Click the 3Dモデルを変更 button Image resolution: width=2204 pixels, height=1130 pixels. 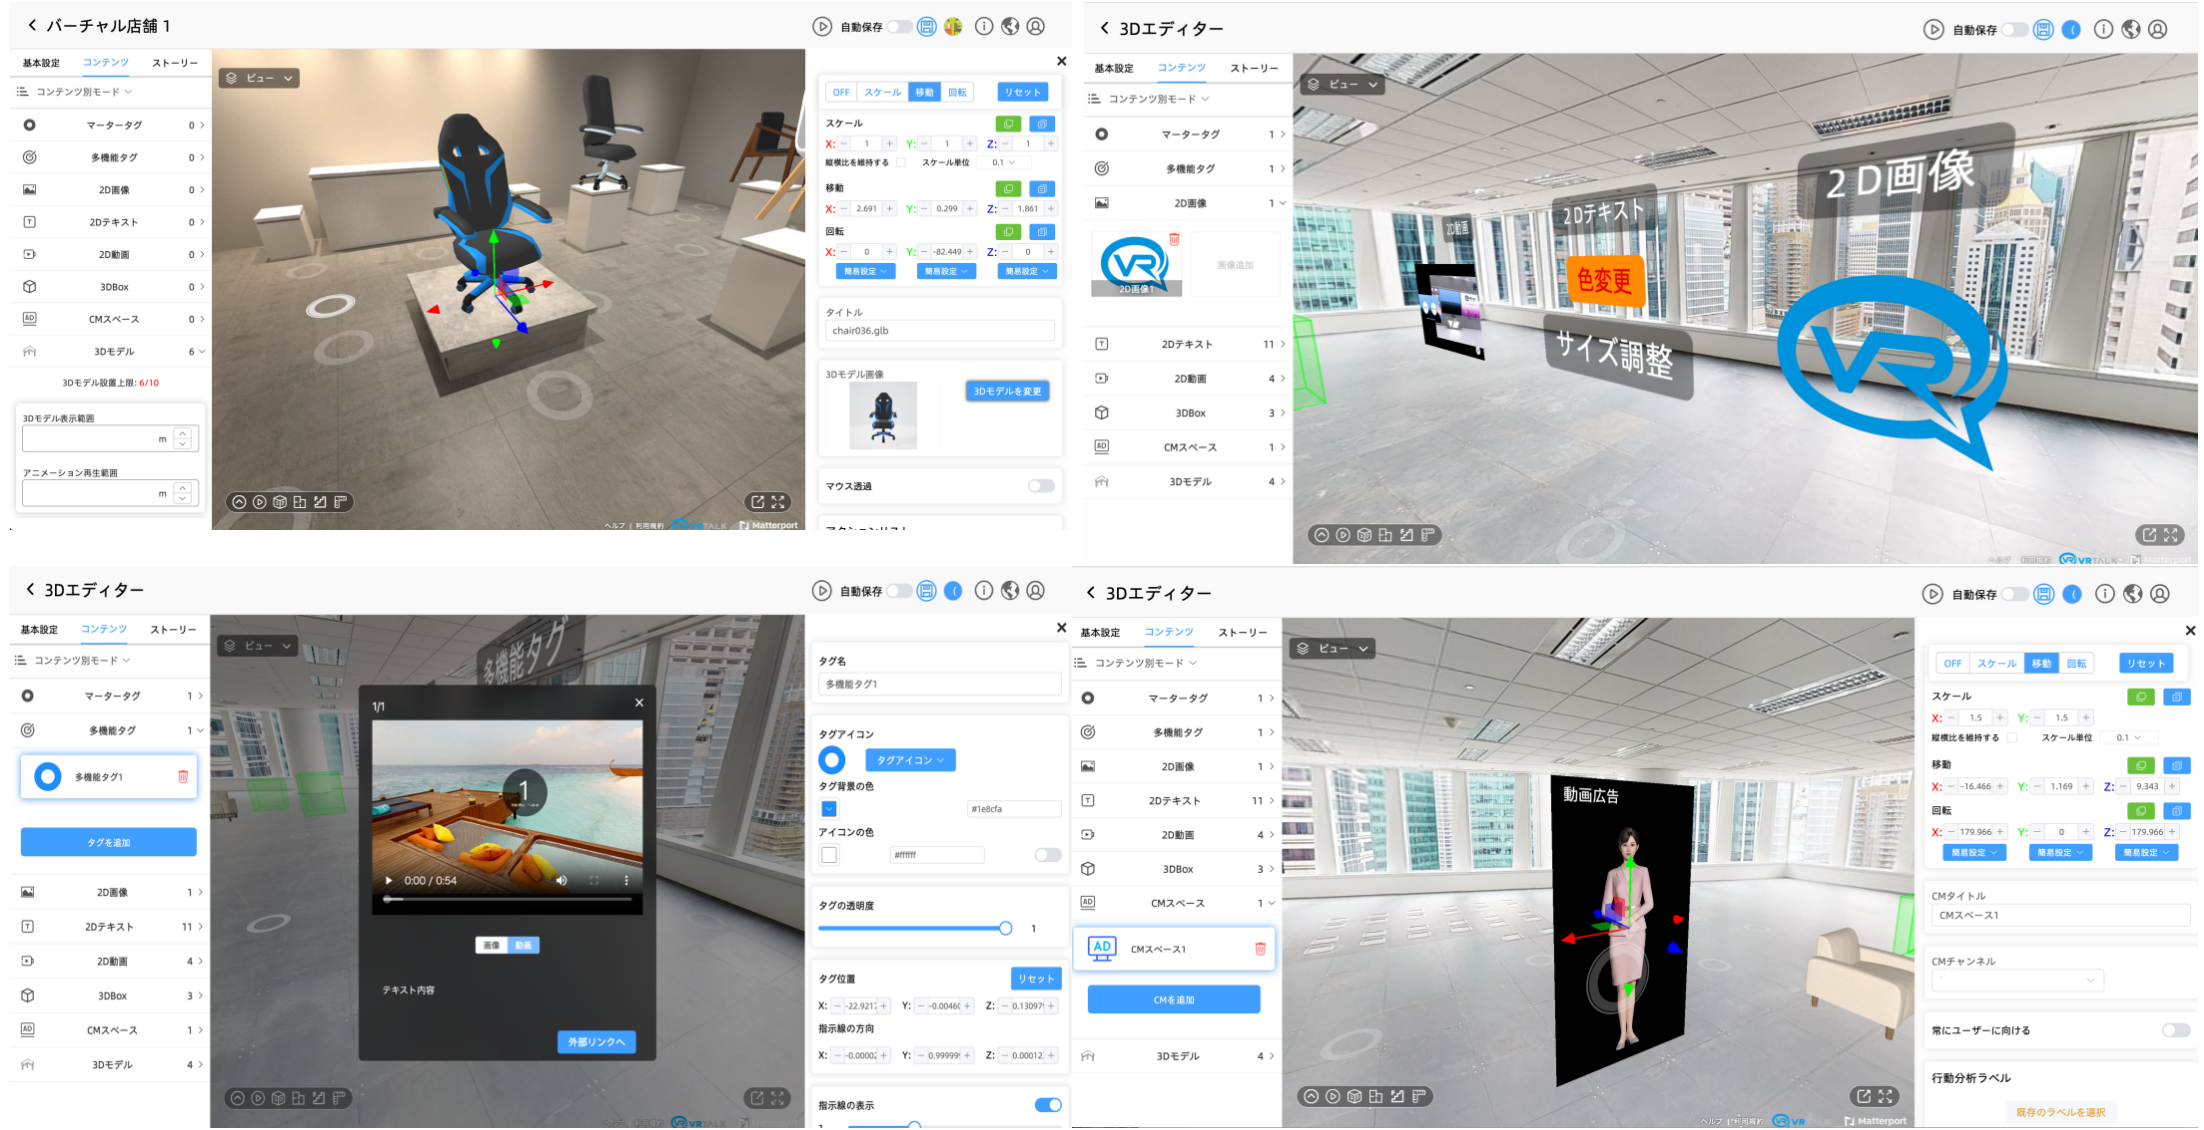1007,391
